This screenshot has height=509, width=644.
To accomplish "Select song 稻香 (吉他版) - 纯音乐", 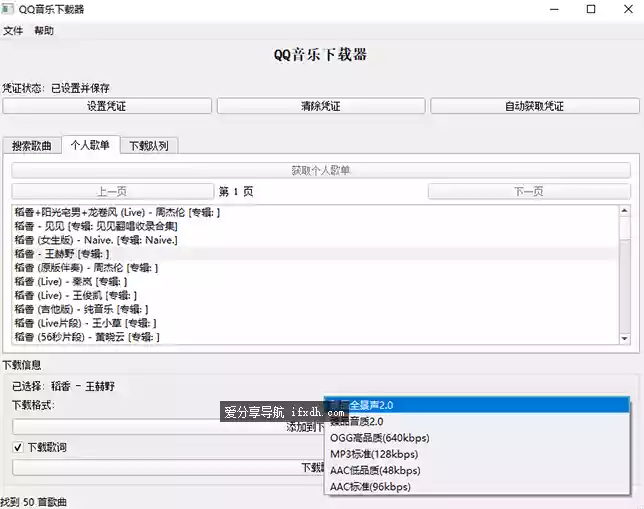I will [x=315, y=309].
